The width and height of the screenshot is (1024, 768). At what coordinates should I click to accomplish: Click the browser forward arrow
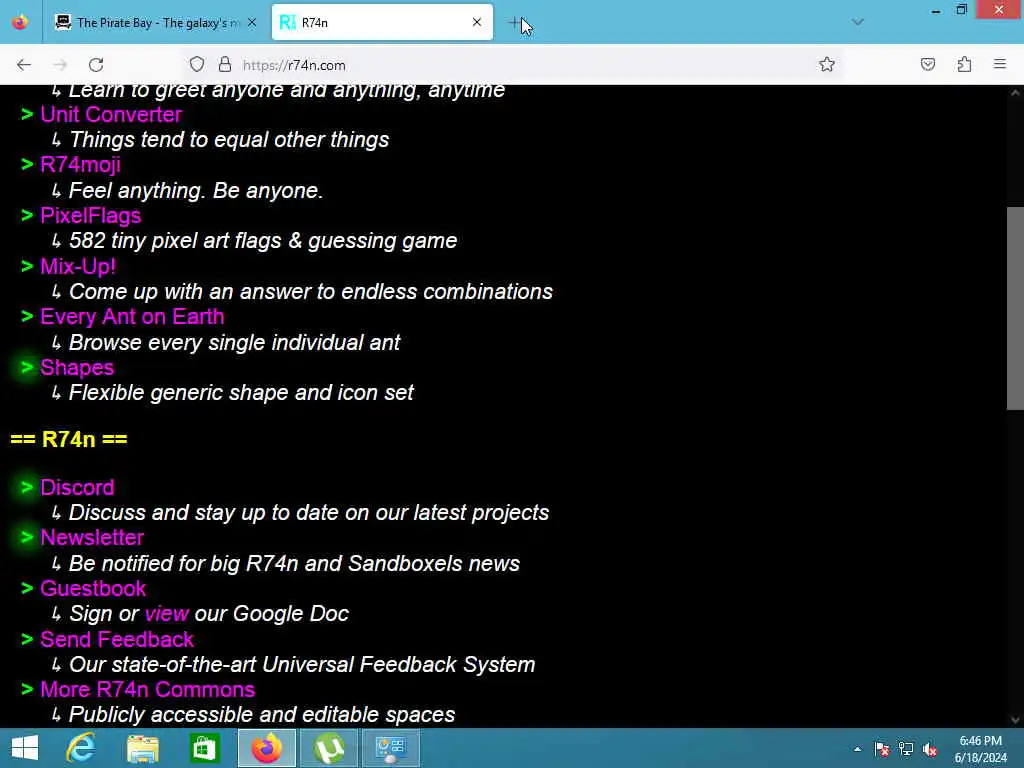tap(60, 65)
